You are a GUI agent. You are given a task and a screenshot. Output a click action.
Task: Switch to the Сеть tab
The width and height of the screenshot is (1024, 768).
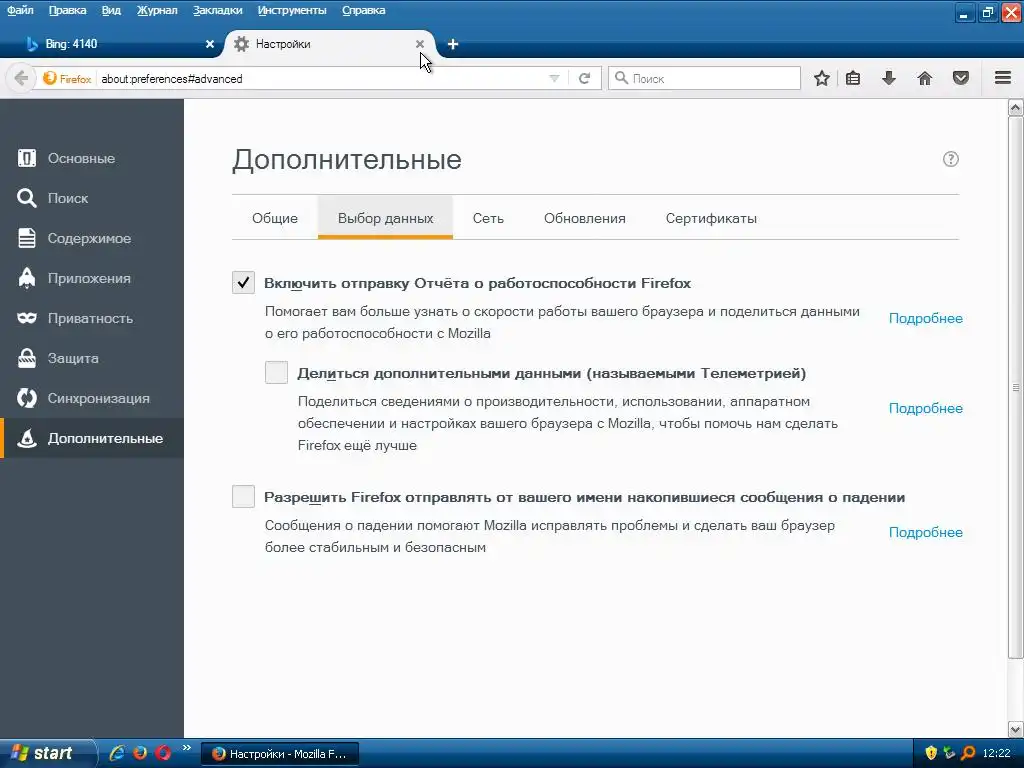pyautogui.click(x=488, y=218)
